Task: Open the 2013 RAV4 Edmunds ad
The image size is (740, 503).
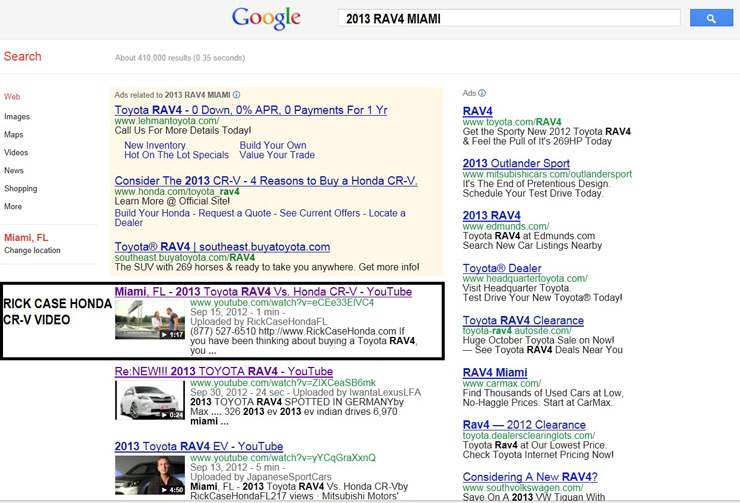Action: tap(491, 215)
